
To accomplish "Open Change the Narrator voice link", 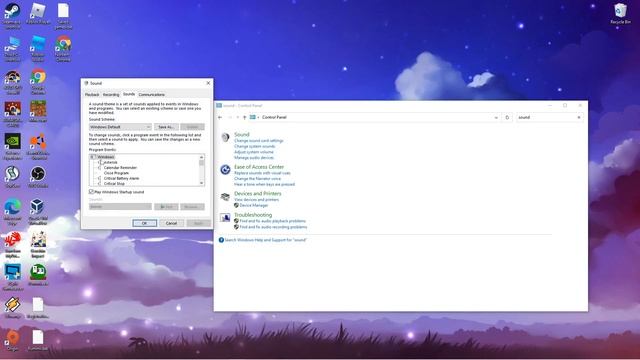I will pos(258,179).
